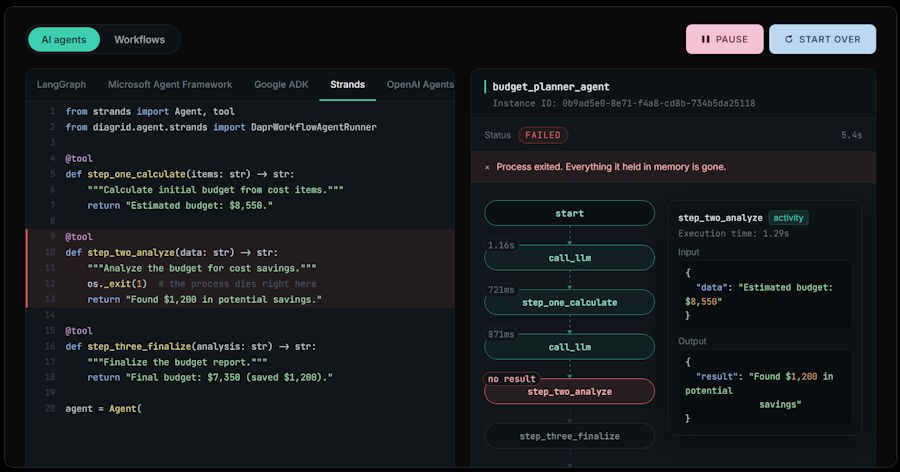Viewport: 900px width, 472px height.
Task: Click the Input JSON code box
Action: point(765,295)
